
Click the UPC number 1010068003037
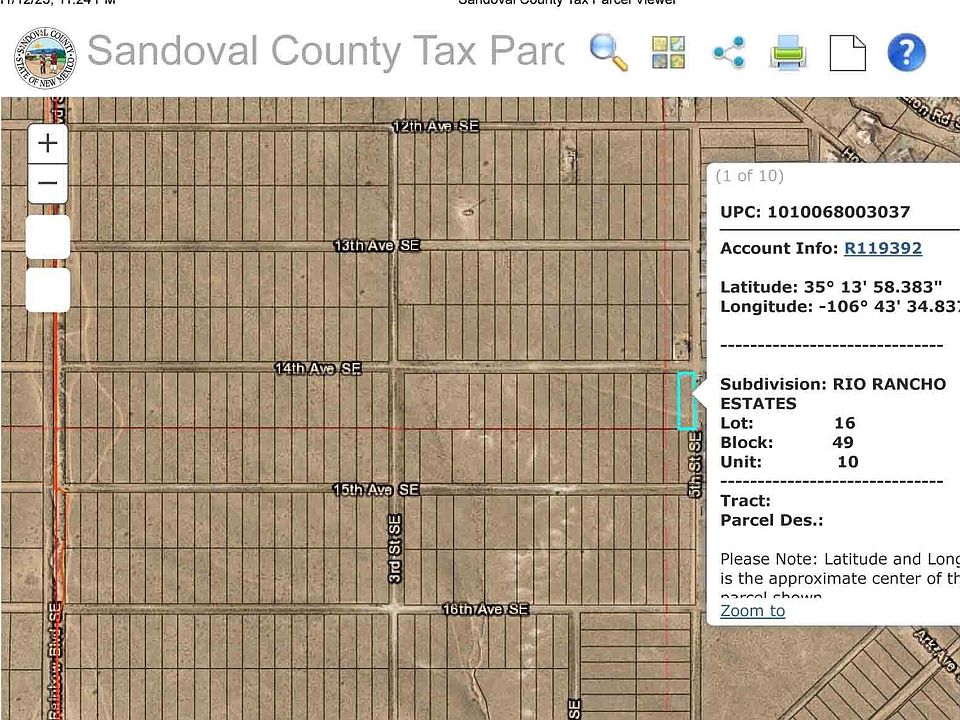point(838,212)
